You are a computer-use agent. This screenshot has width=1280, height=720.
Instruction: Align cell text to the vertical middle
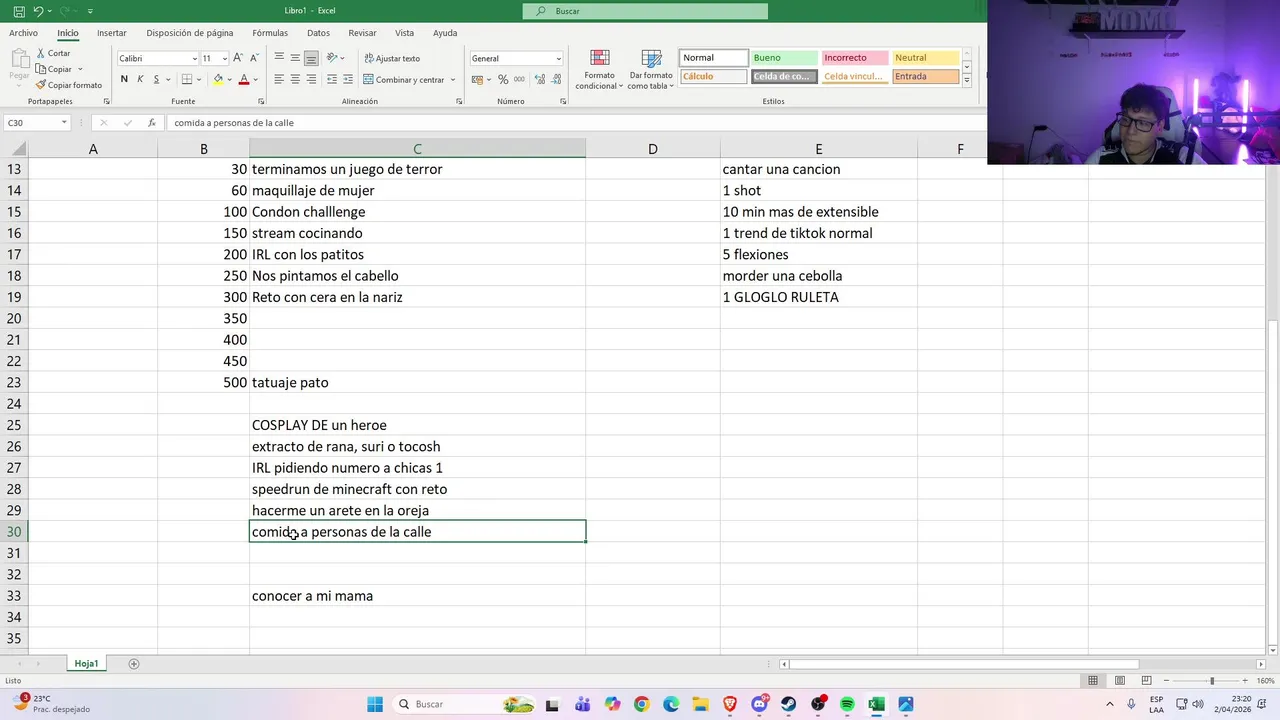click(x=295, y=58)
